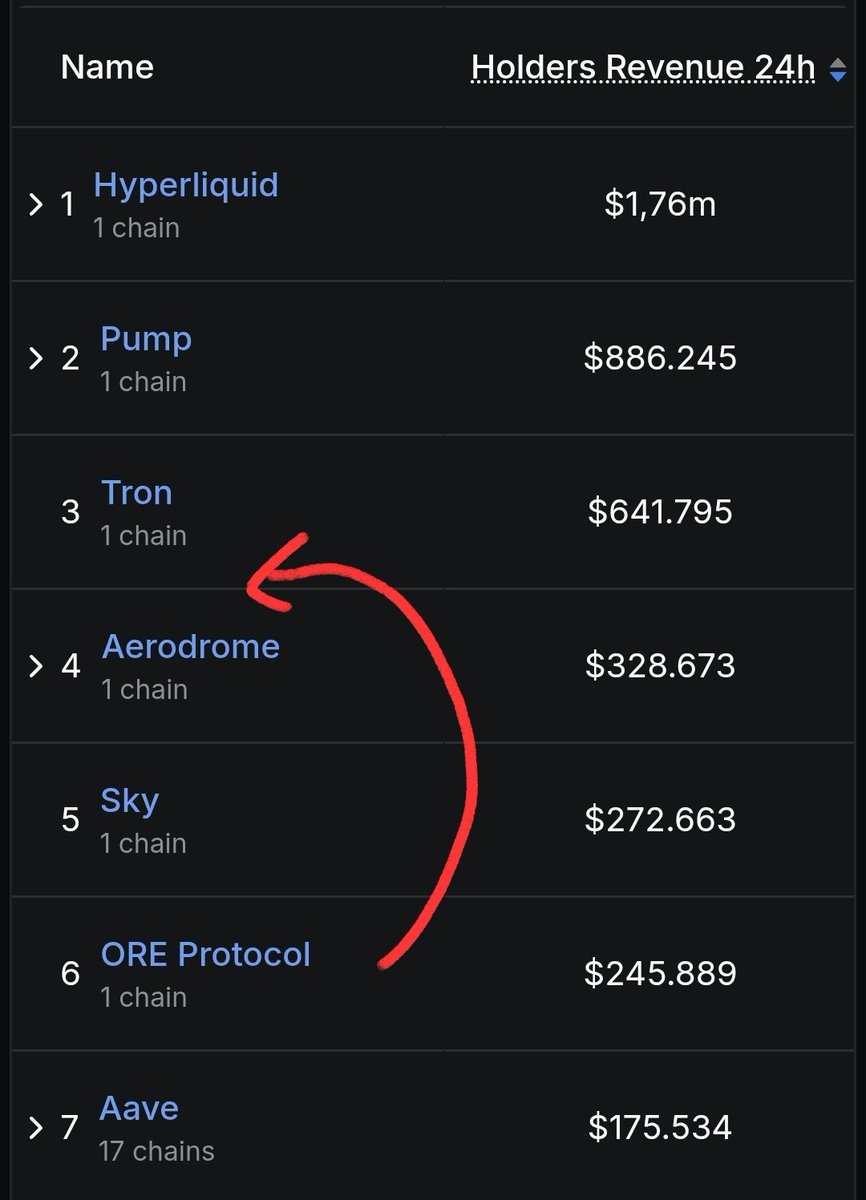Click the "17 chains" label under Aave
866x1200 pixels.
(157, 1151)
